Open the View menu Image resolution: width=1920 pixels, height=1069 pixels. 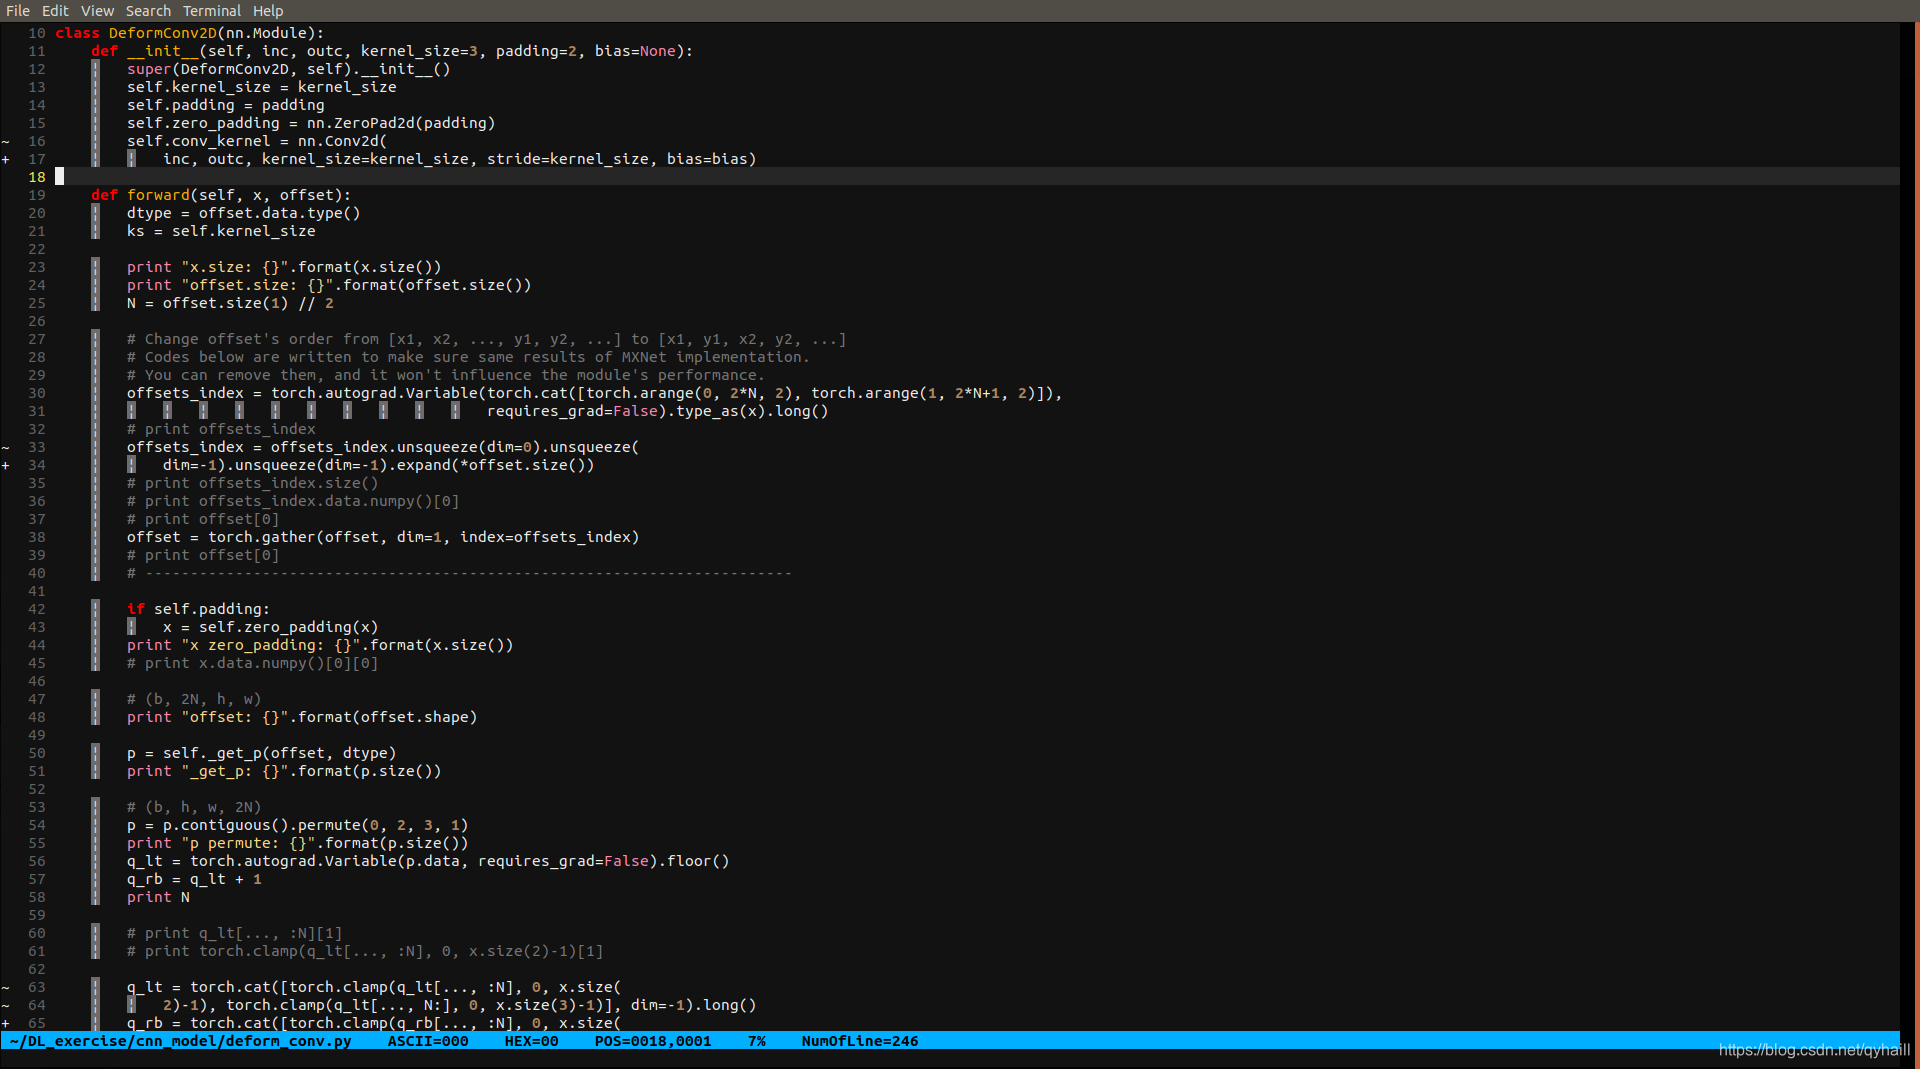[97, 11]
